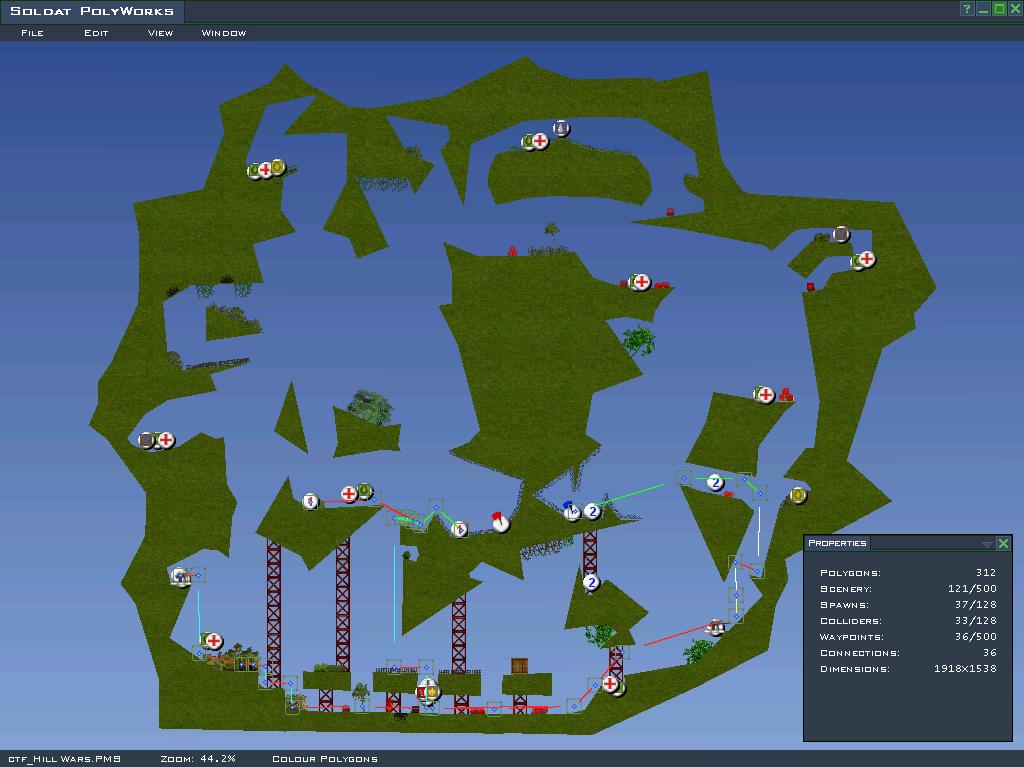This screenshot has height=767, width=1024.
Task: Select the medkit spawn at the tunnel bottom right
Action: [x=610, y=684]
